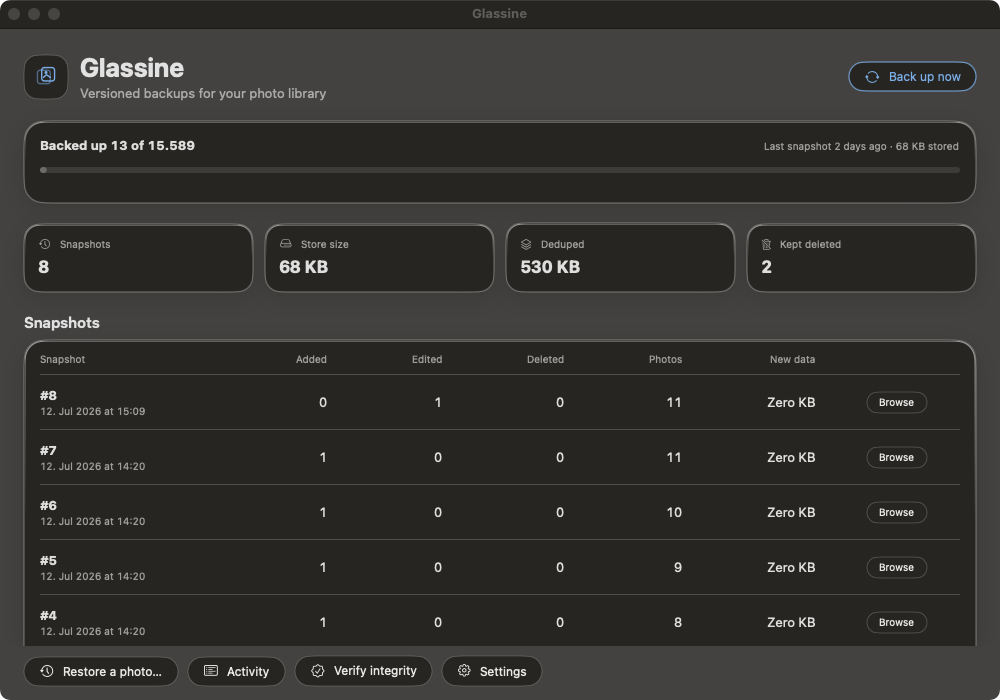Click the Deduped card showing 530 KB
Screen dimensions: 1000x700
coord(621,258)
